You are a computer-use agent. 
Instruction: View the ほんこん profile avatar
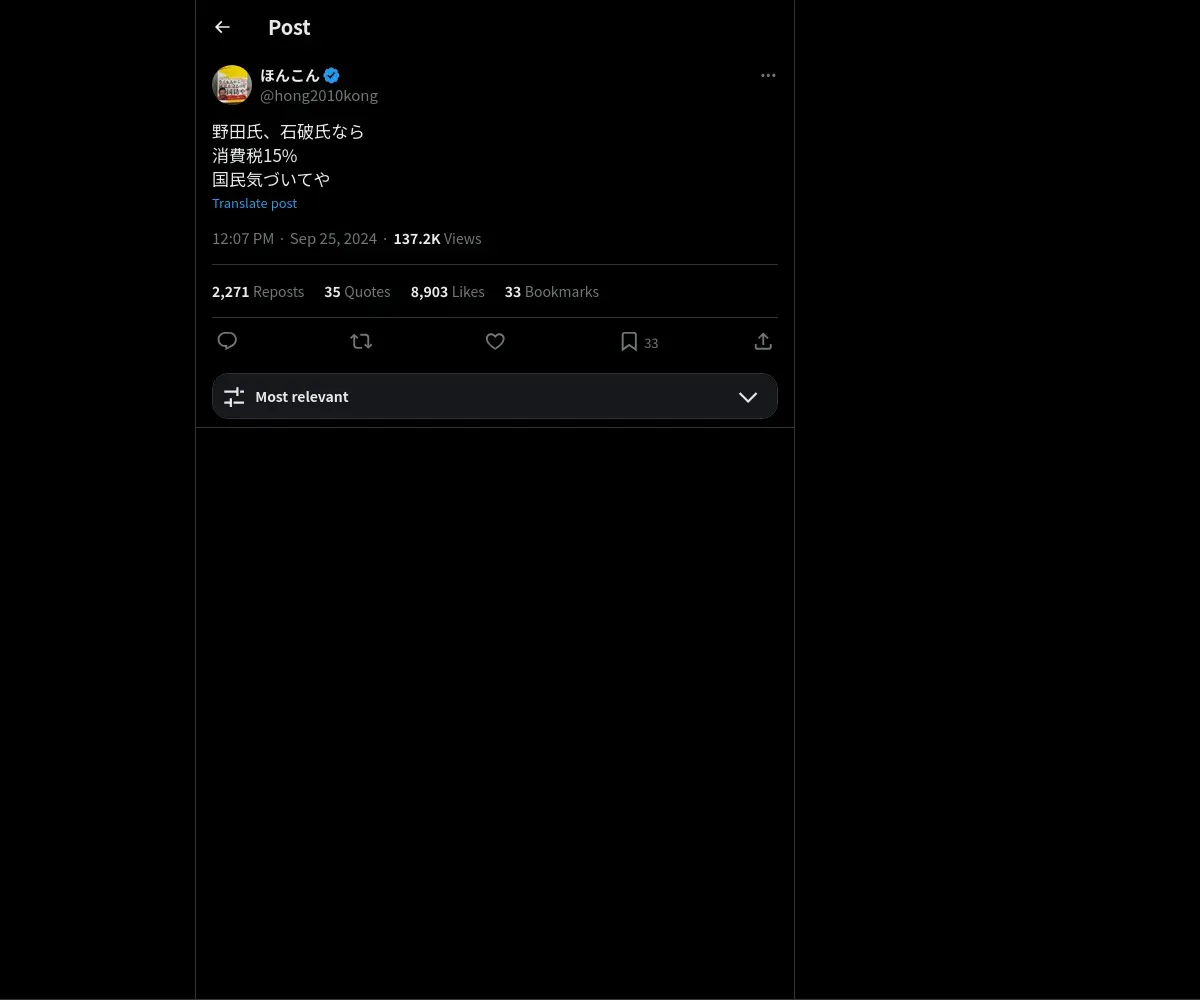click(232, 85)
